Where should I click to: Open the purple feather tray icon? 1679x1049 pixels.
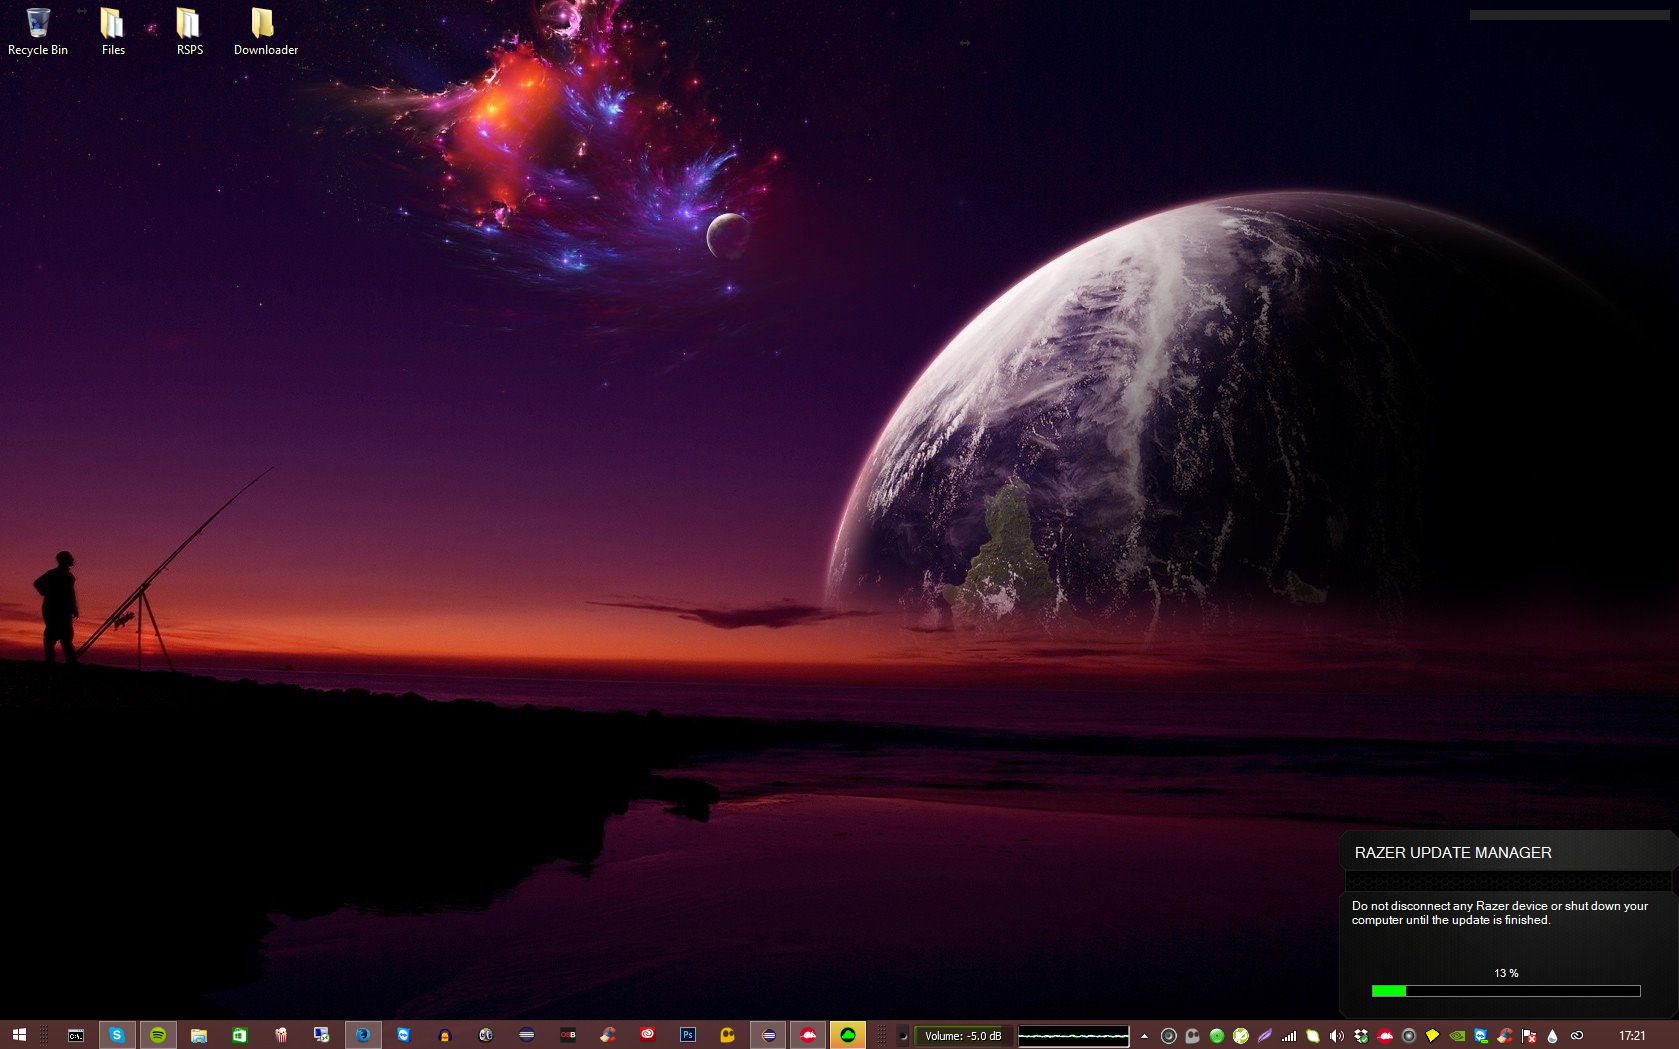(x=1264, y=1036)
